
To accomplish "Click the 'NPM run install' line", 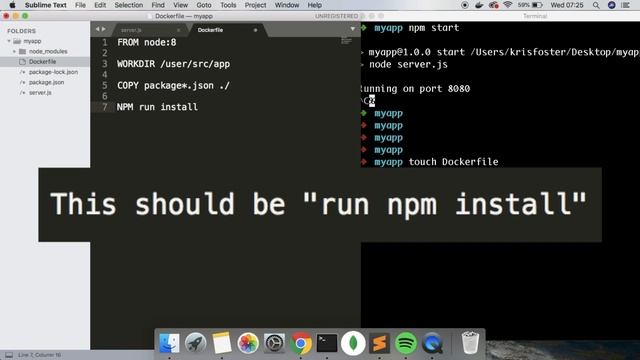I will [x=157, y=107].
